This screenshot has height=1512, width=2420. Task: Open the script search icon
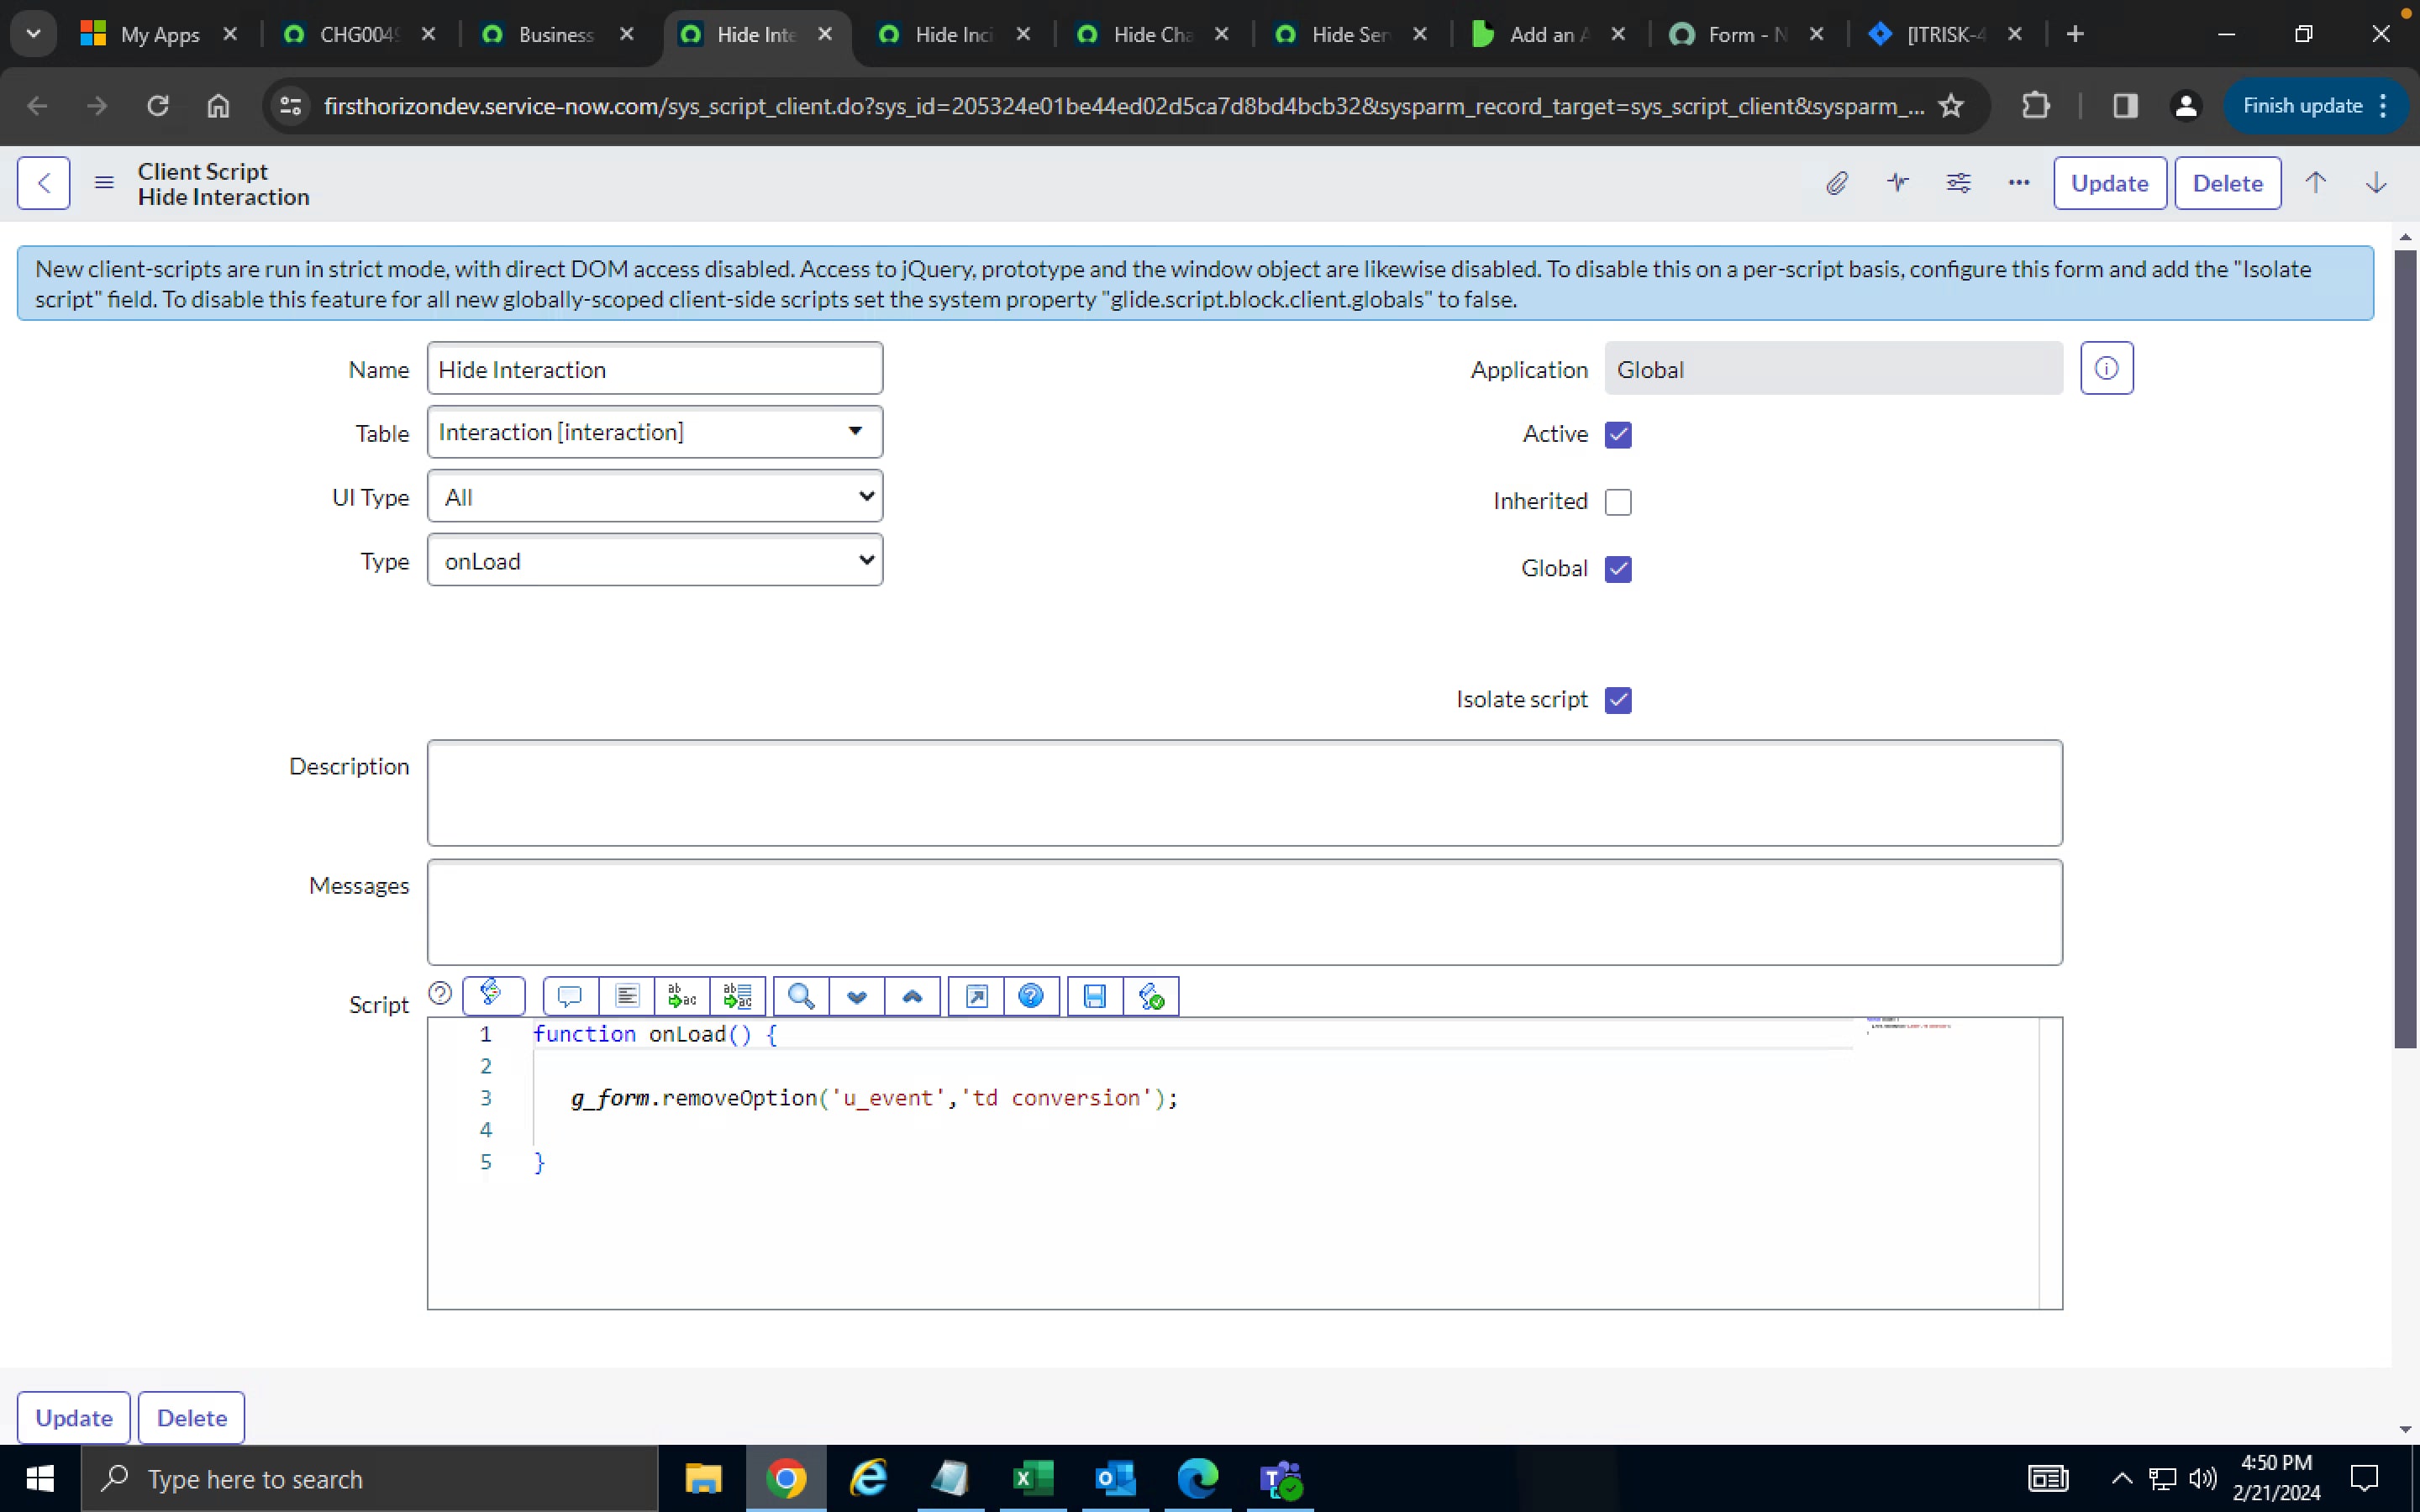pyautogui.click(x=800, y=996)
